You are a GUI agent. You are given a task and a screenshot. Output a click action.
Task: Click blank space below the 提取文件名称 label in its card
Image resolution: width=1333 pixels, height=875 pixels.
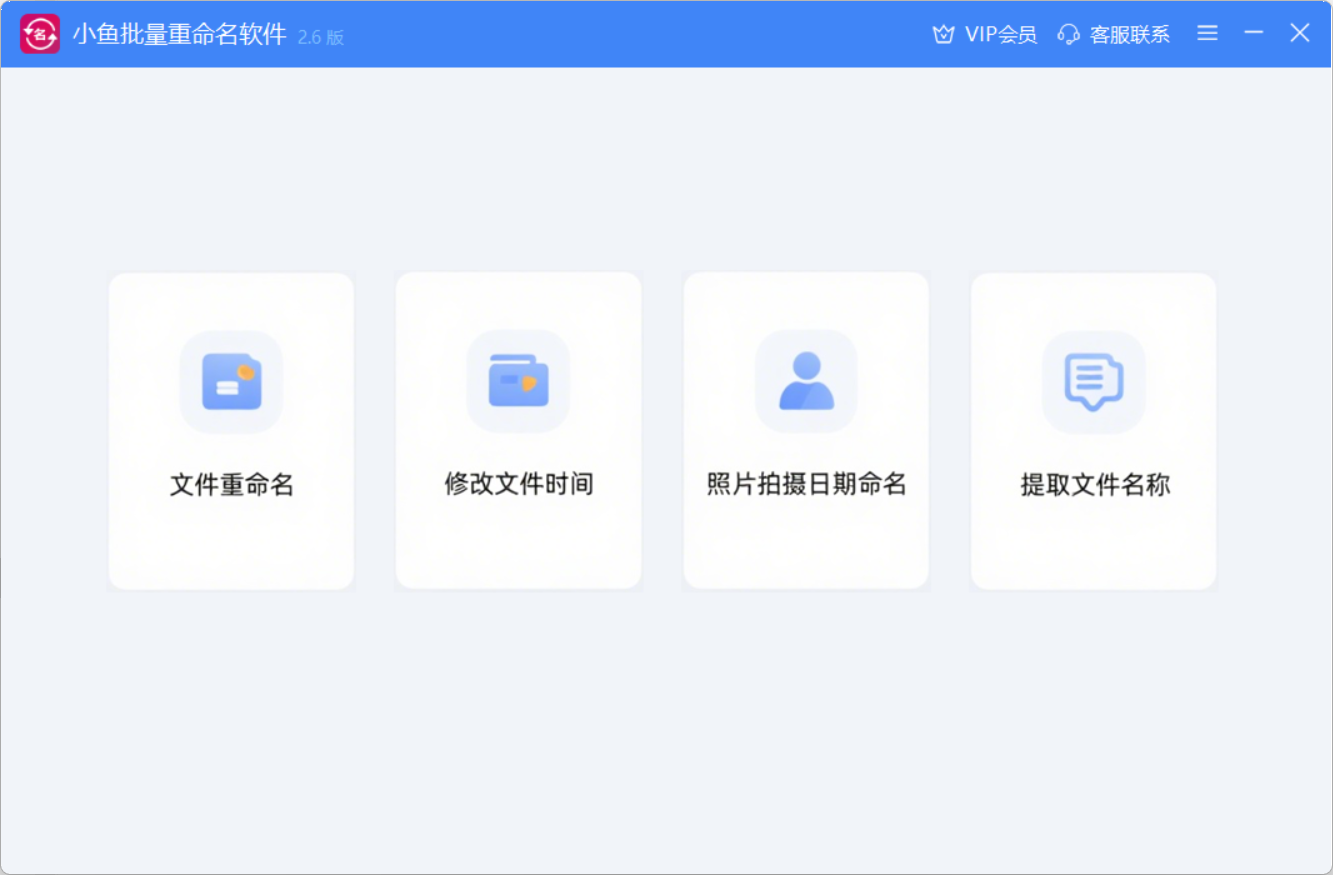(x=1094, y=545)
